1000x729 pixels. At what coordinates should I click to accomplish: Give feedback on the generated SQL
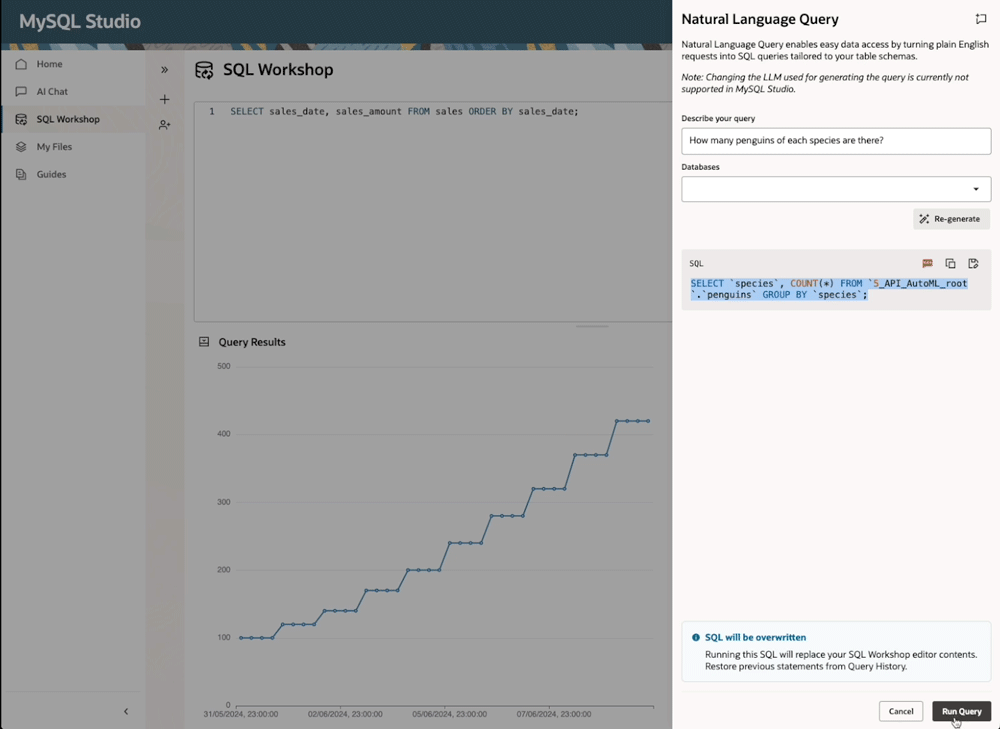[x=927, y=263]
